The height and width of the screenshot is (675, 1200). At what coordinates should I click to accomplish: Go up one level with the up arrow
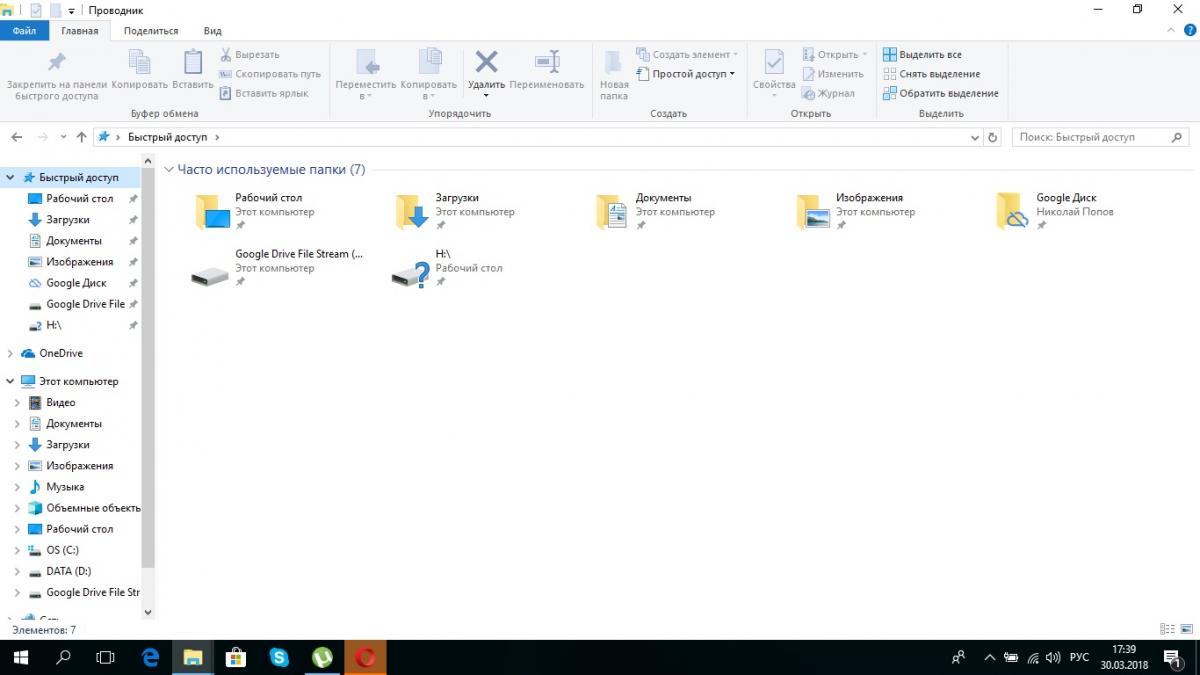click(x=82, y=137)
